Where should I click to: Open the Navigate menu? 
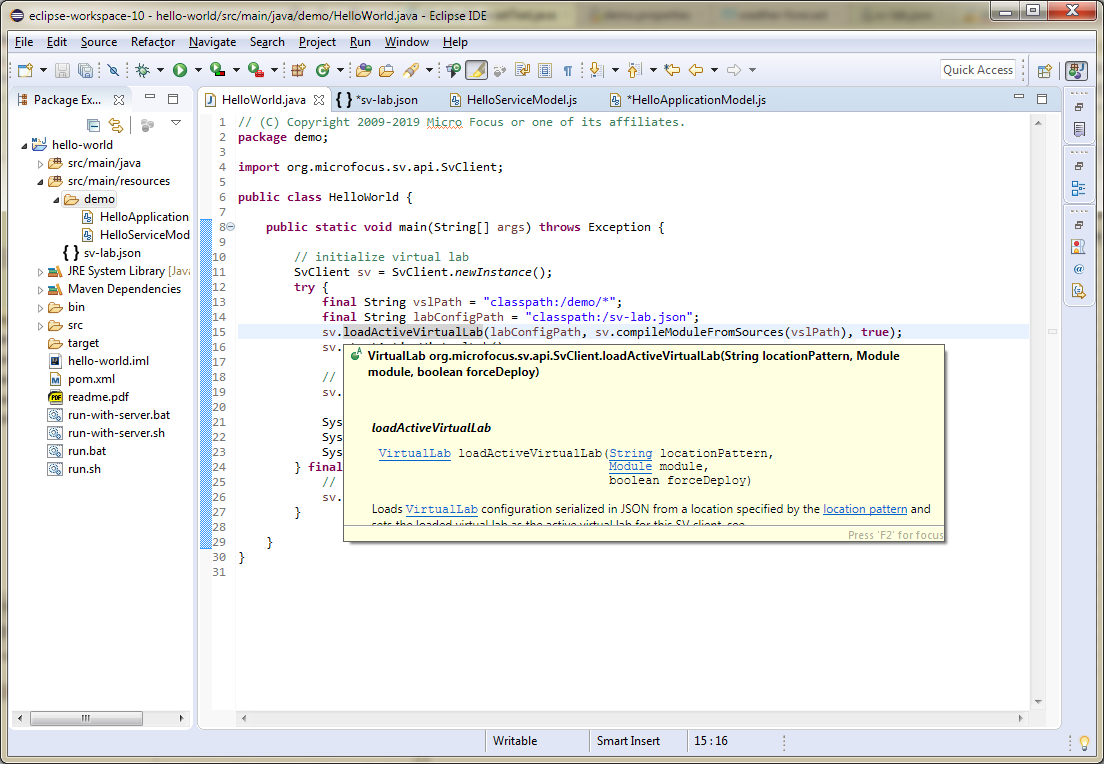coord(212,42)
